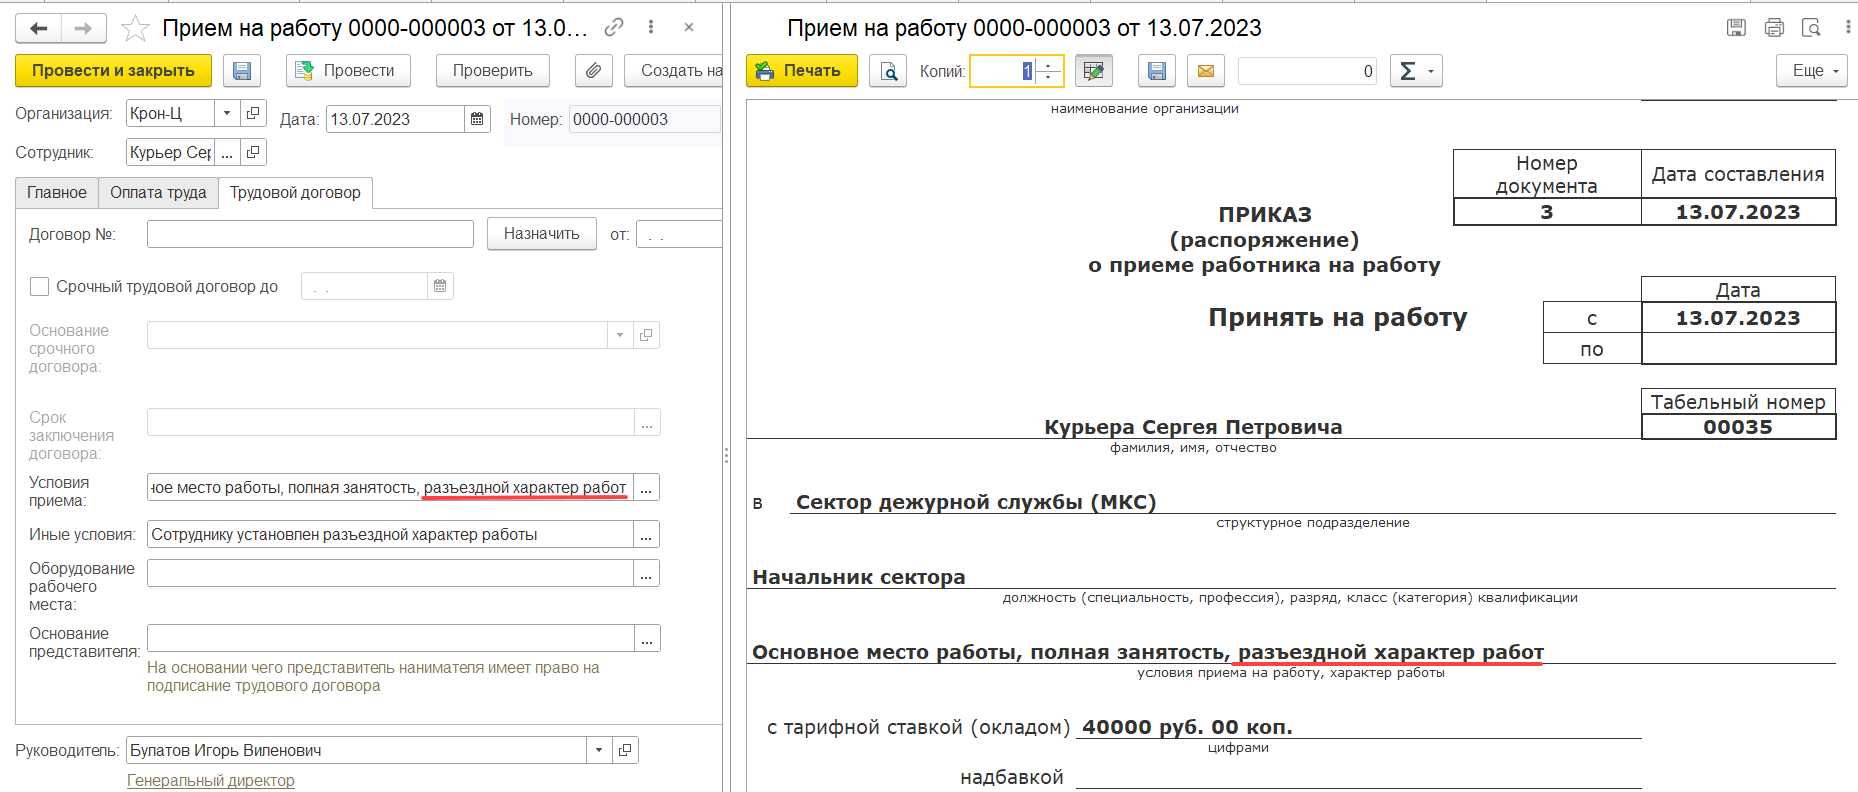Preview icon at top right of print window

(1811, 28)
